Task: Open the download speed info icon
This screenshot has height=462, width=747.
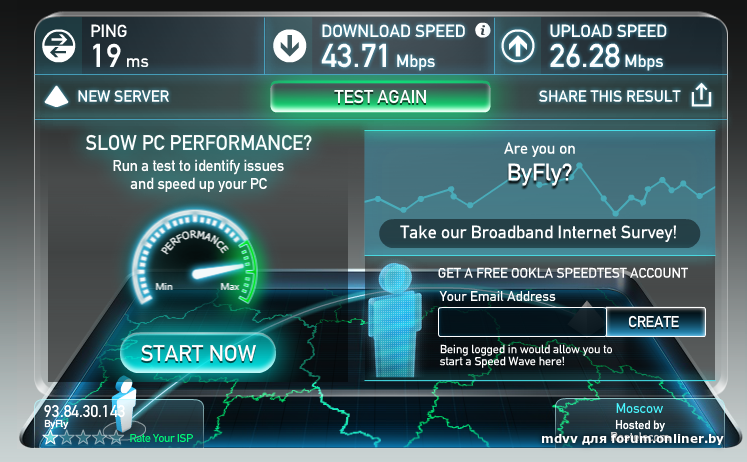Action: click(482, 30)
